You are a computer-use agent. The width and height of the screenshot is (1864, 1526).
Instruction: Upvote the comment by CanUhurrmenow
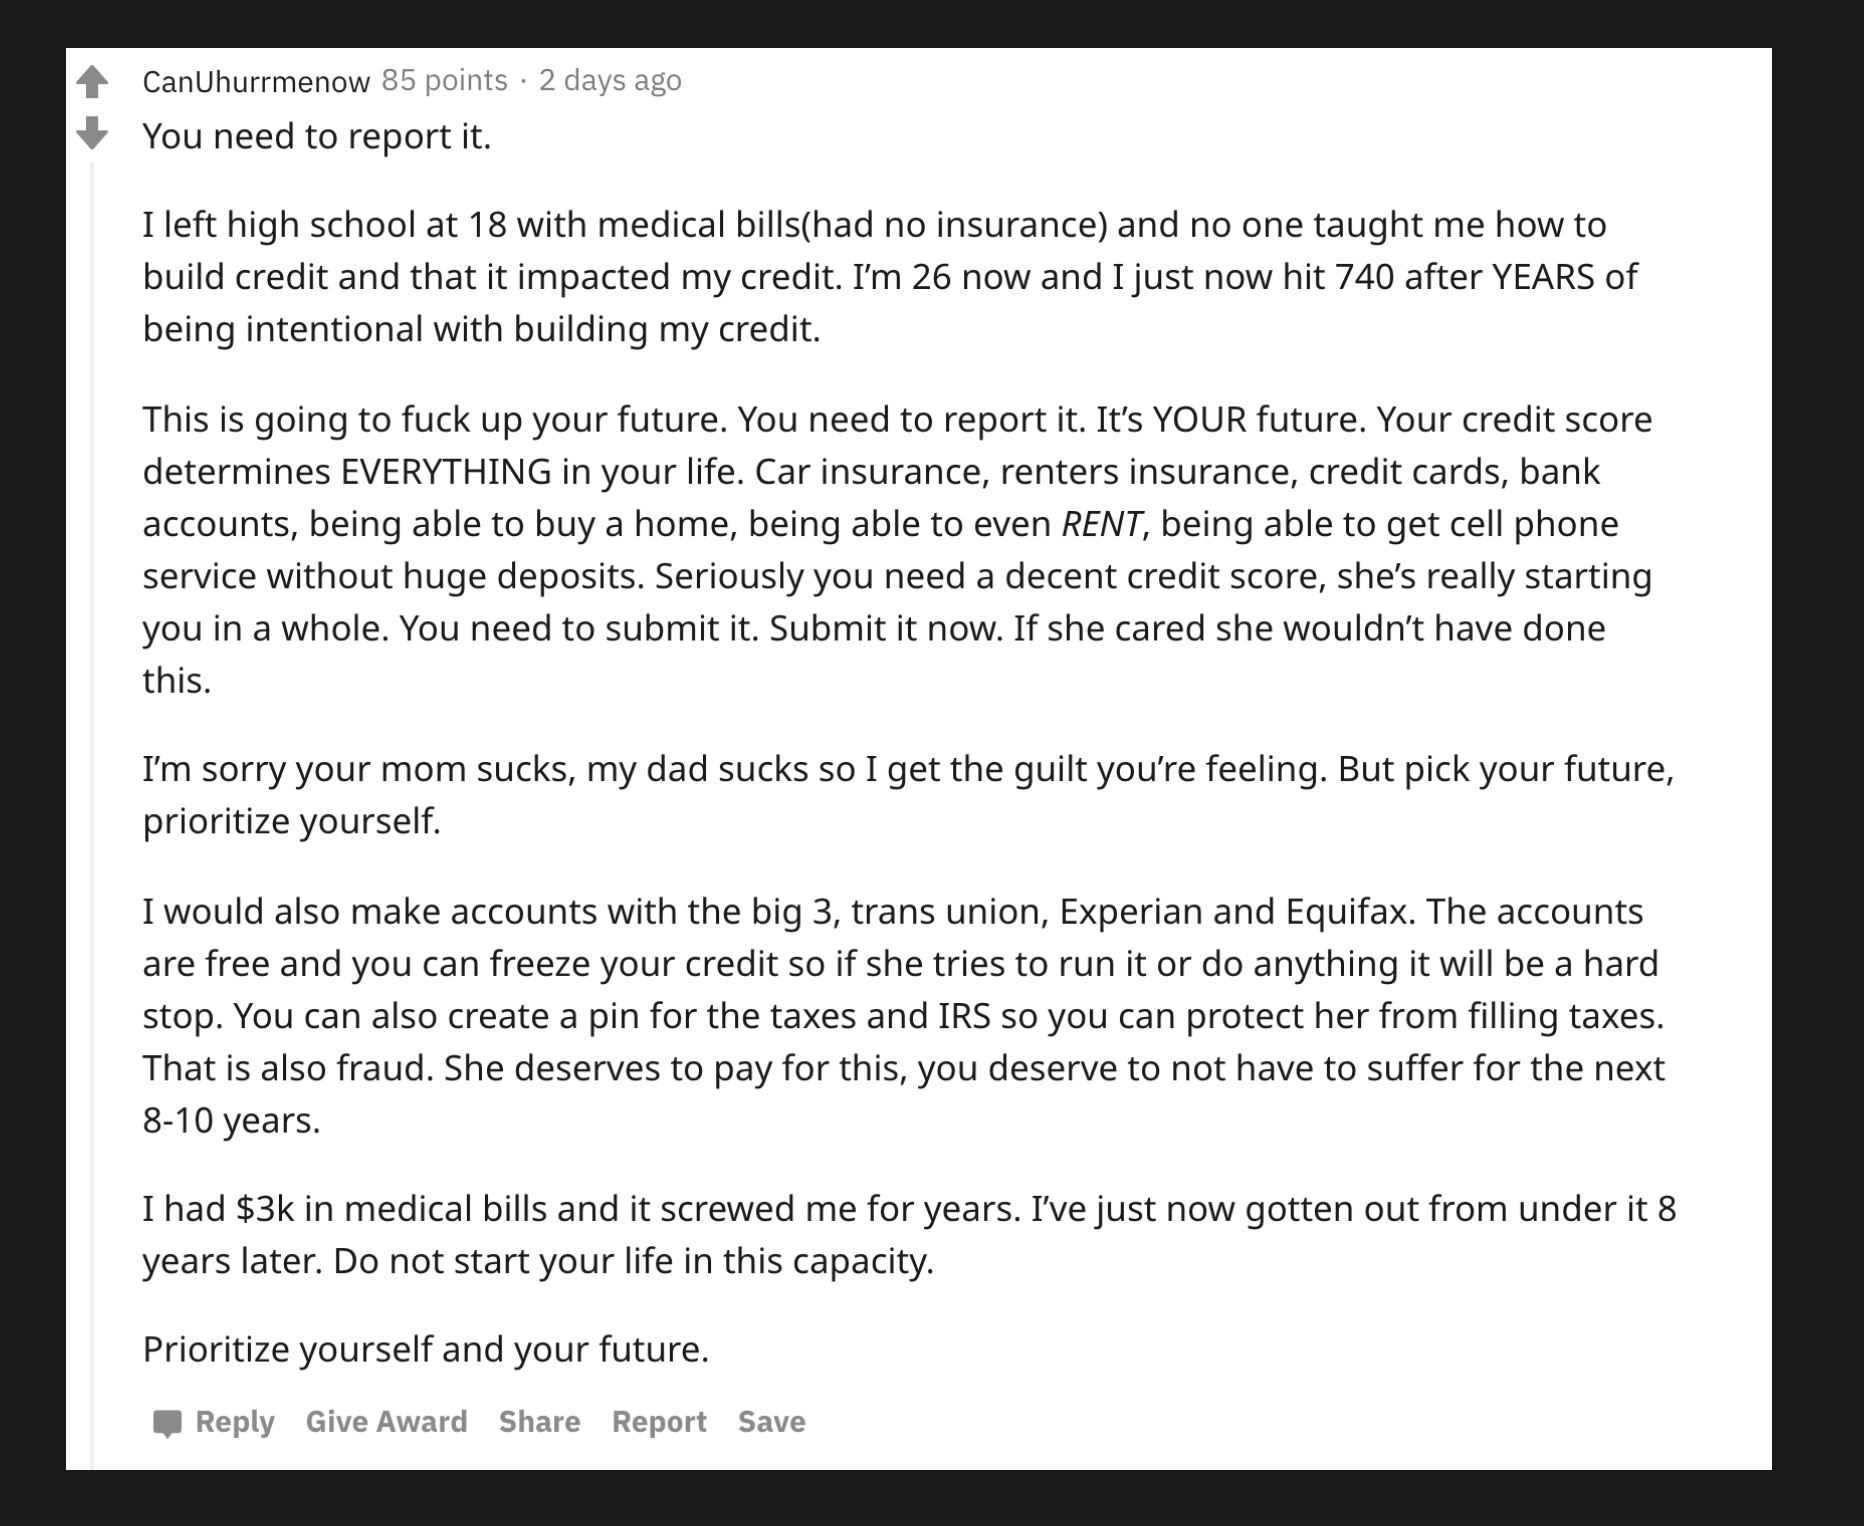pos(92,82)
